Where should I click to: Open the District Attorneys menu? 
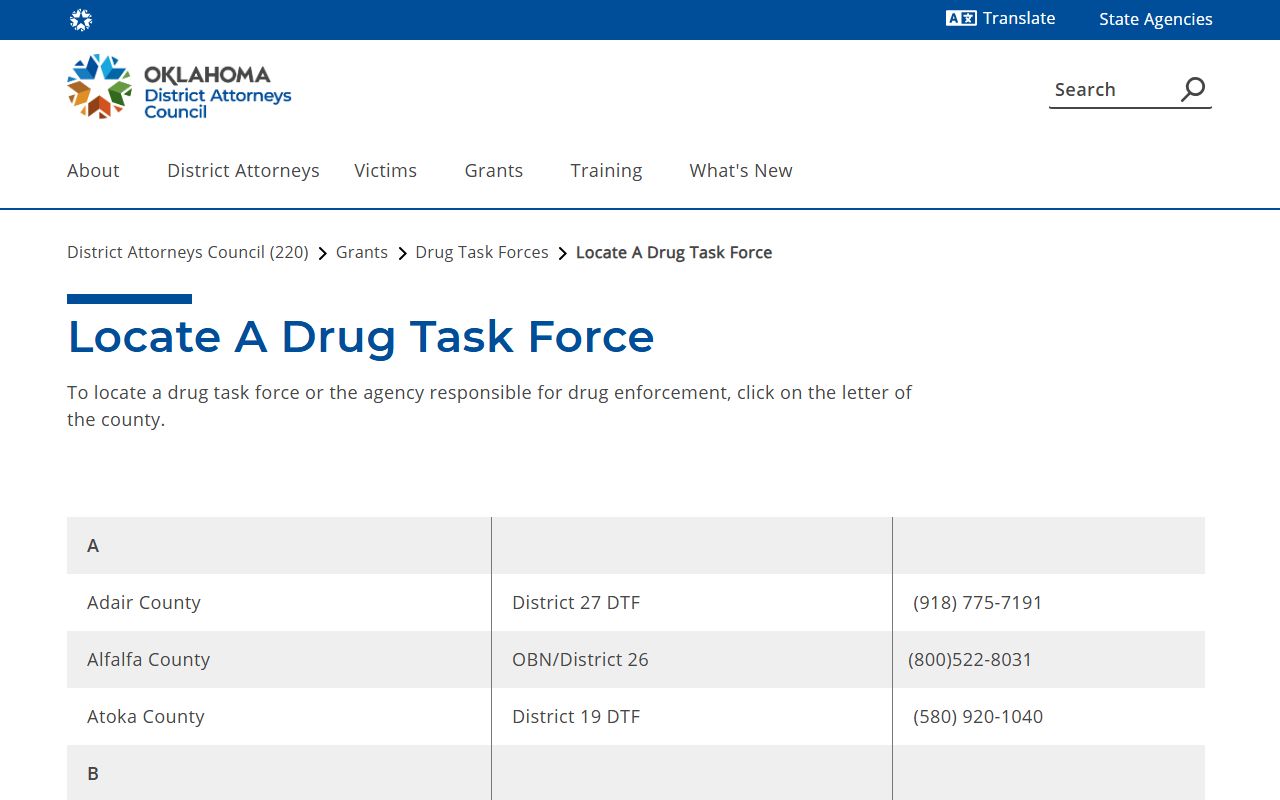click(243, 171)
